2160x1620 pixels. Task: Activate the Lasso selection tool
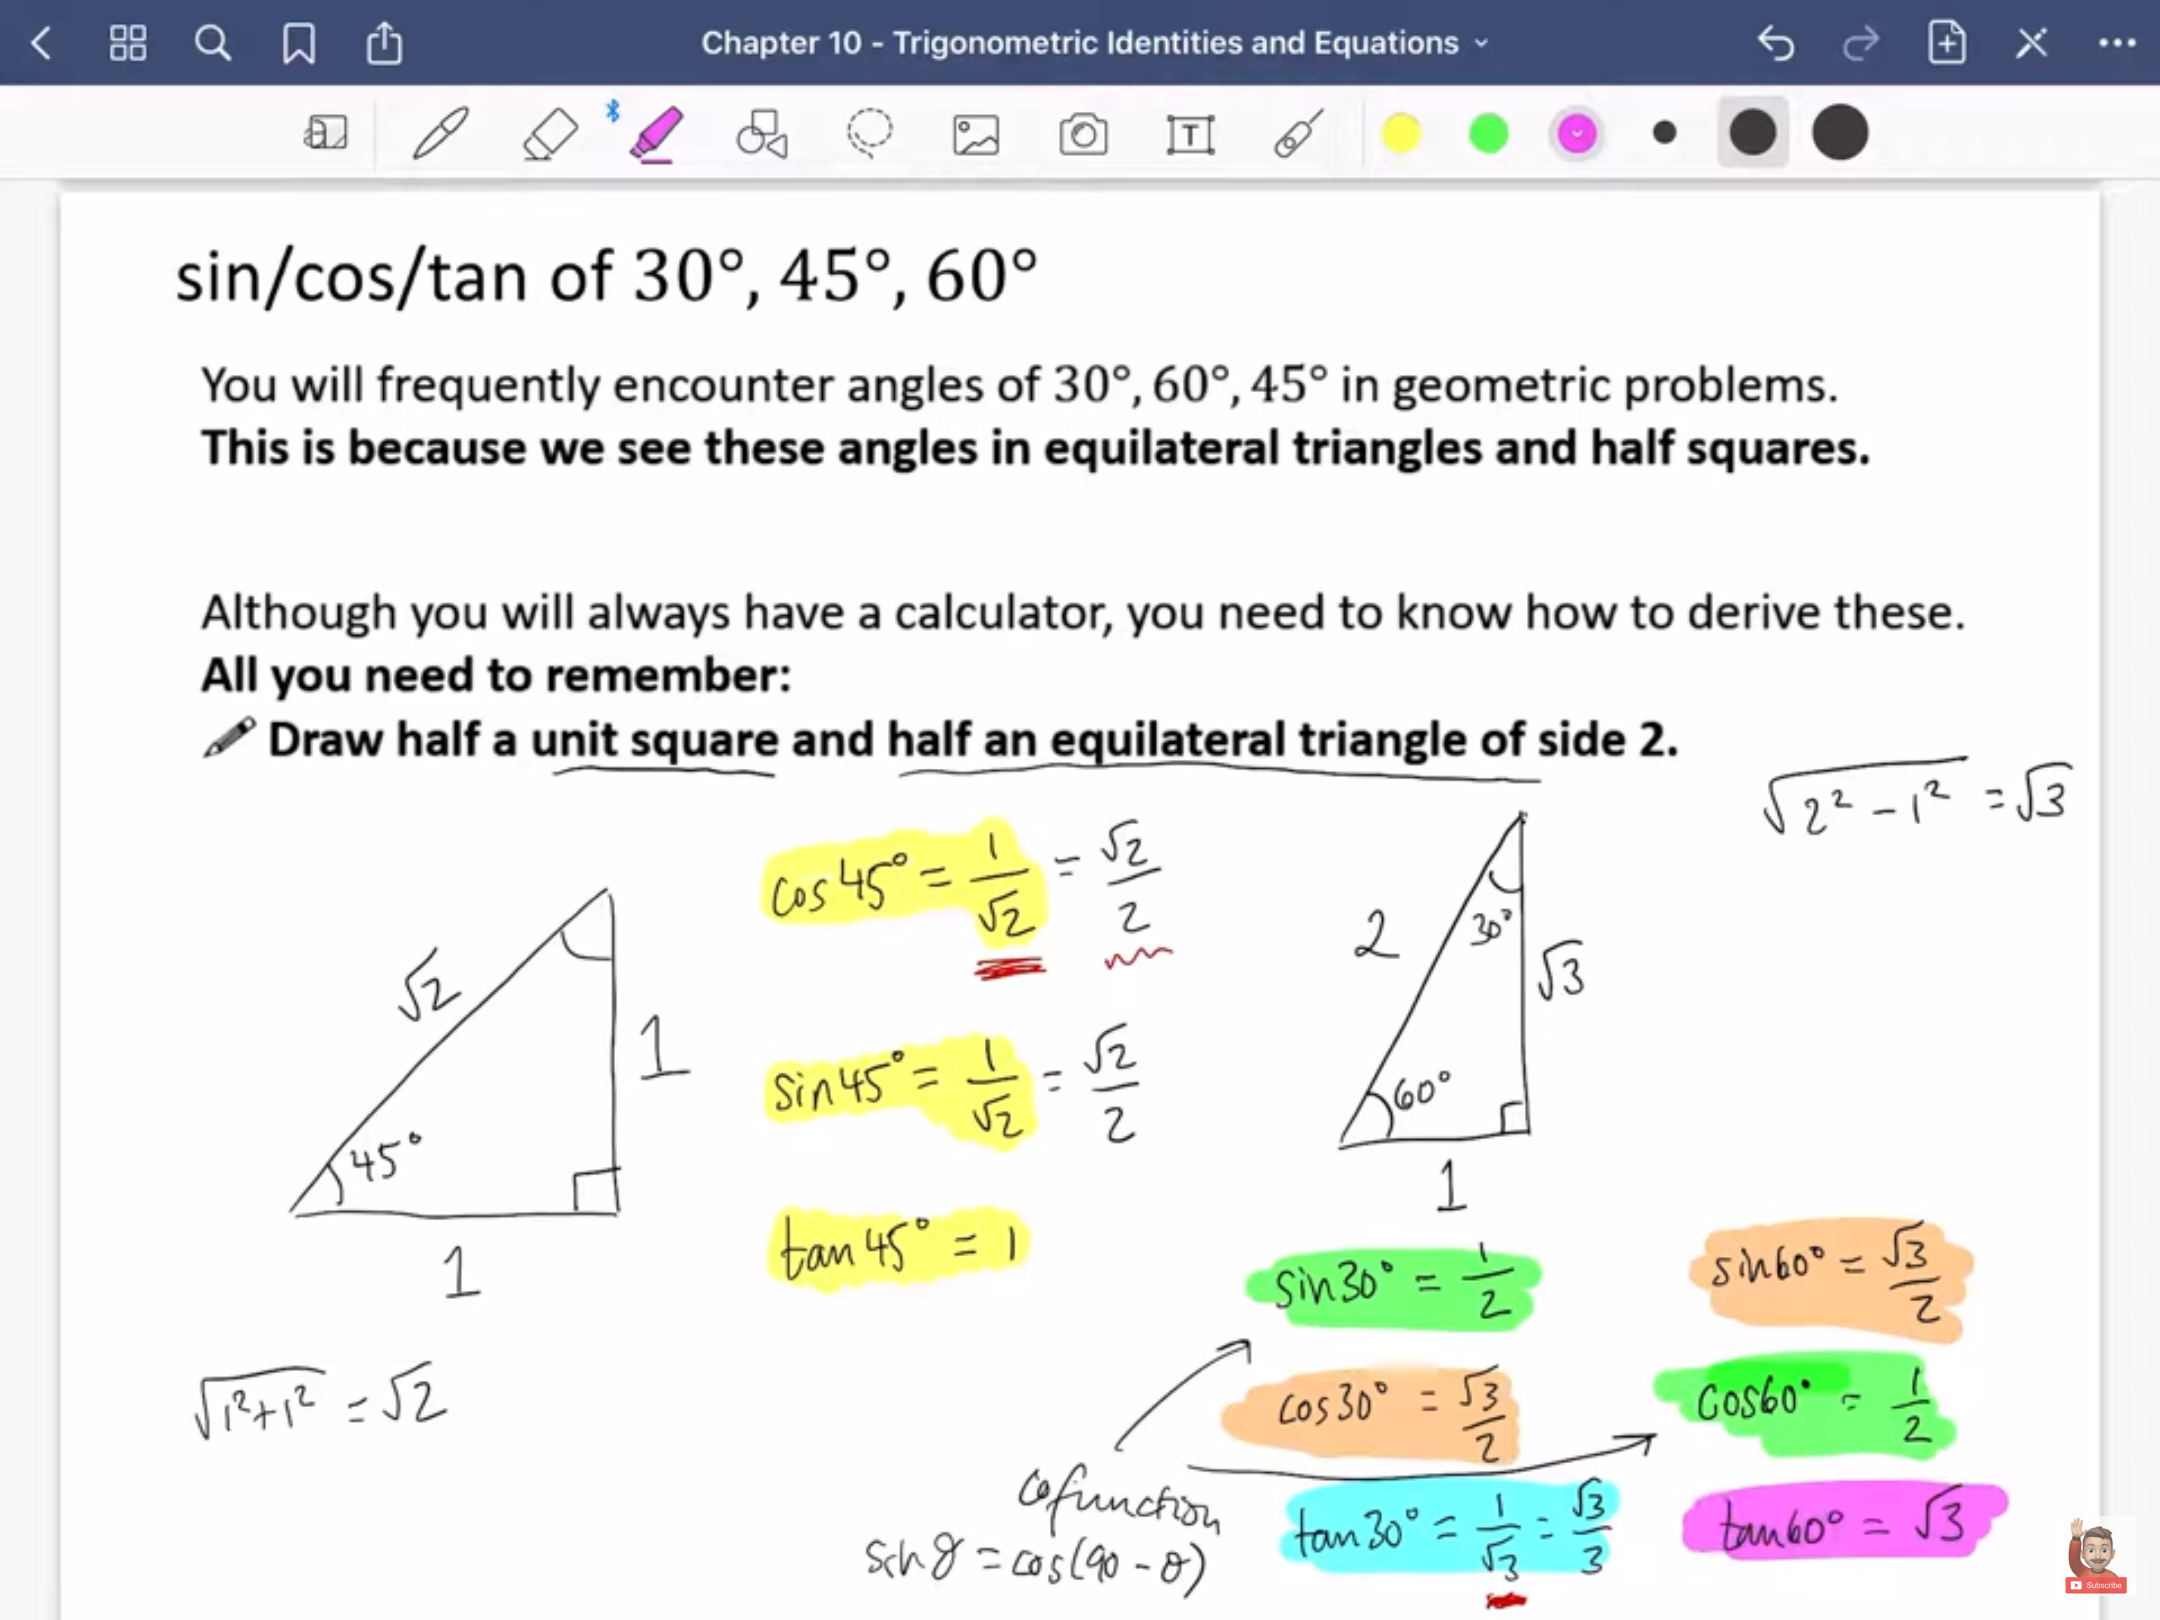[x=869, y=133]
